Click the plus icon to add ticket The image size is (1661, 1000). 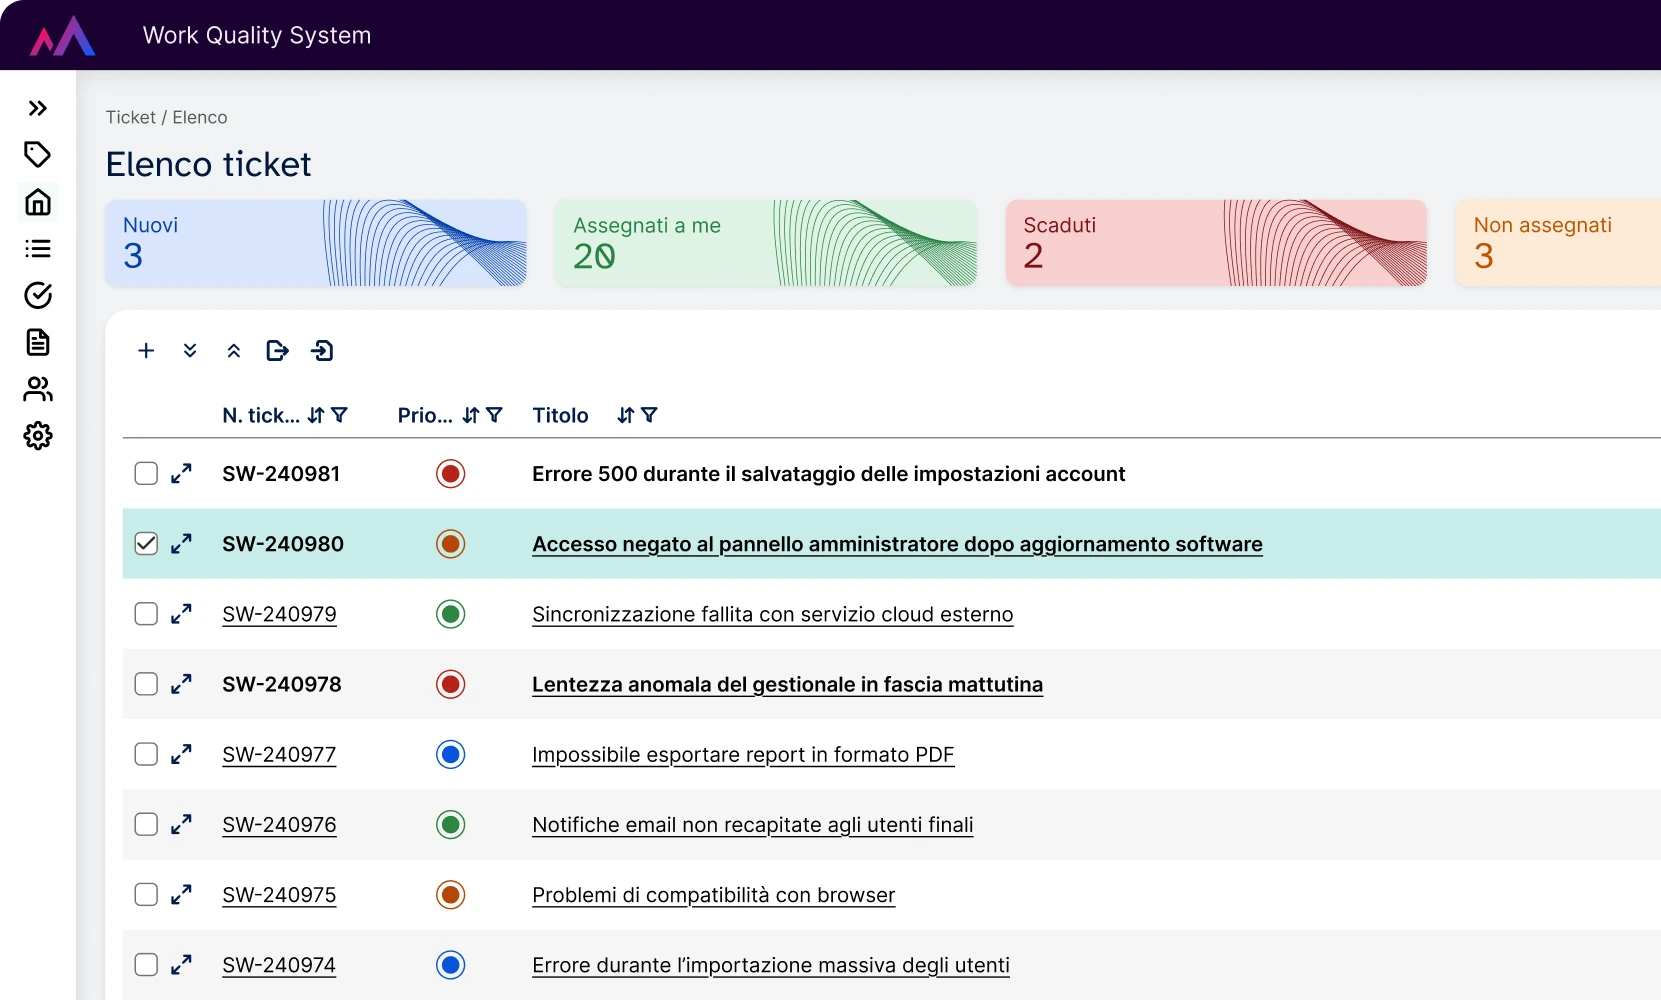pos(146,351)
